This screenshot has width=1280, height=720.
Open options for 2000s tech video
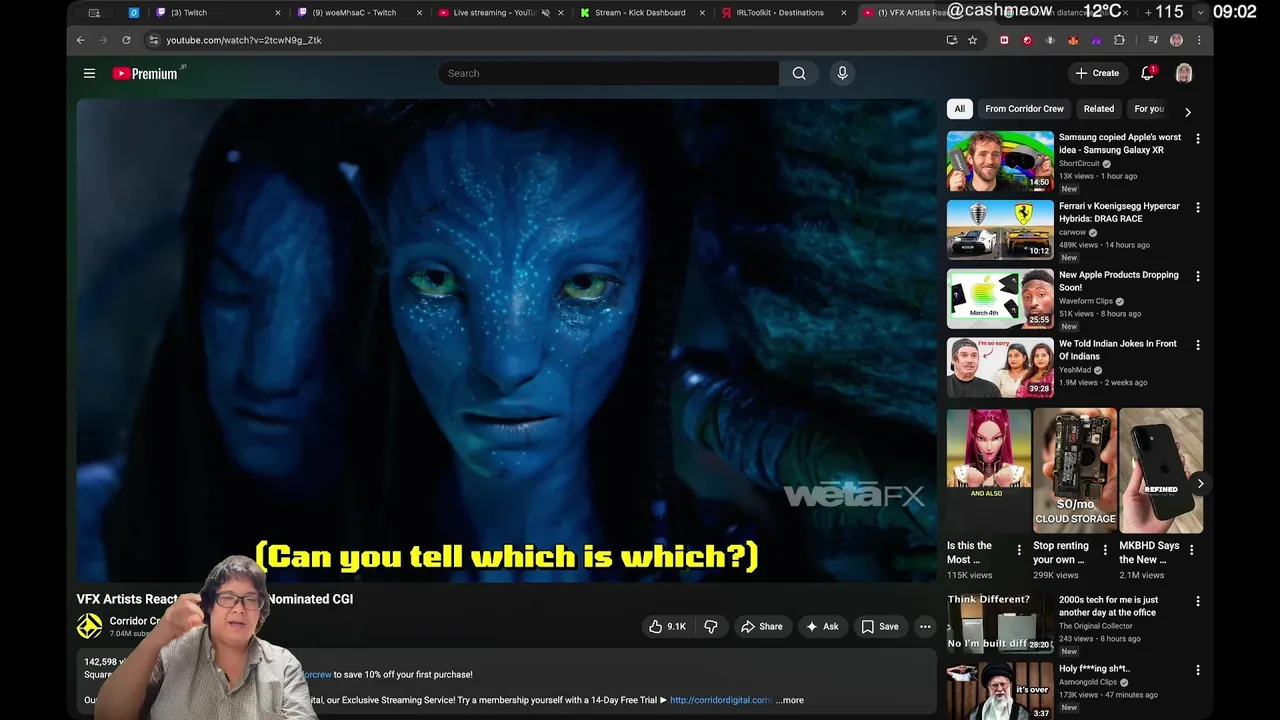coord(1198,602)
